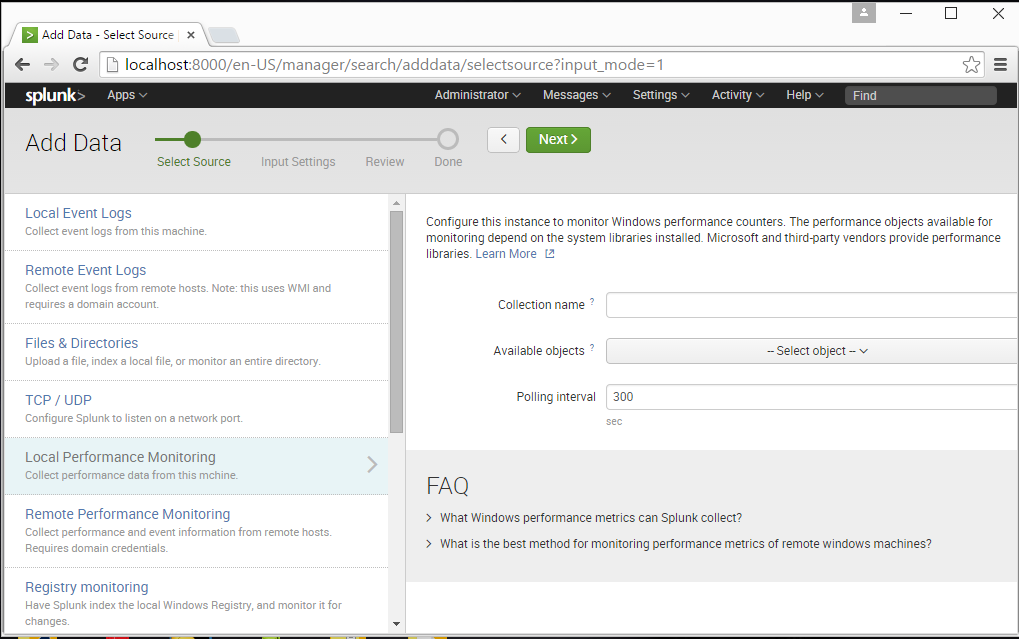The width and height of the screenshot is (1019, 639).
Task: Open the Settings menu
Action: (x=661, y=95)
